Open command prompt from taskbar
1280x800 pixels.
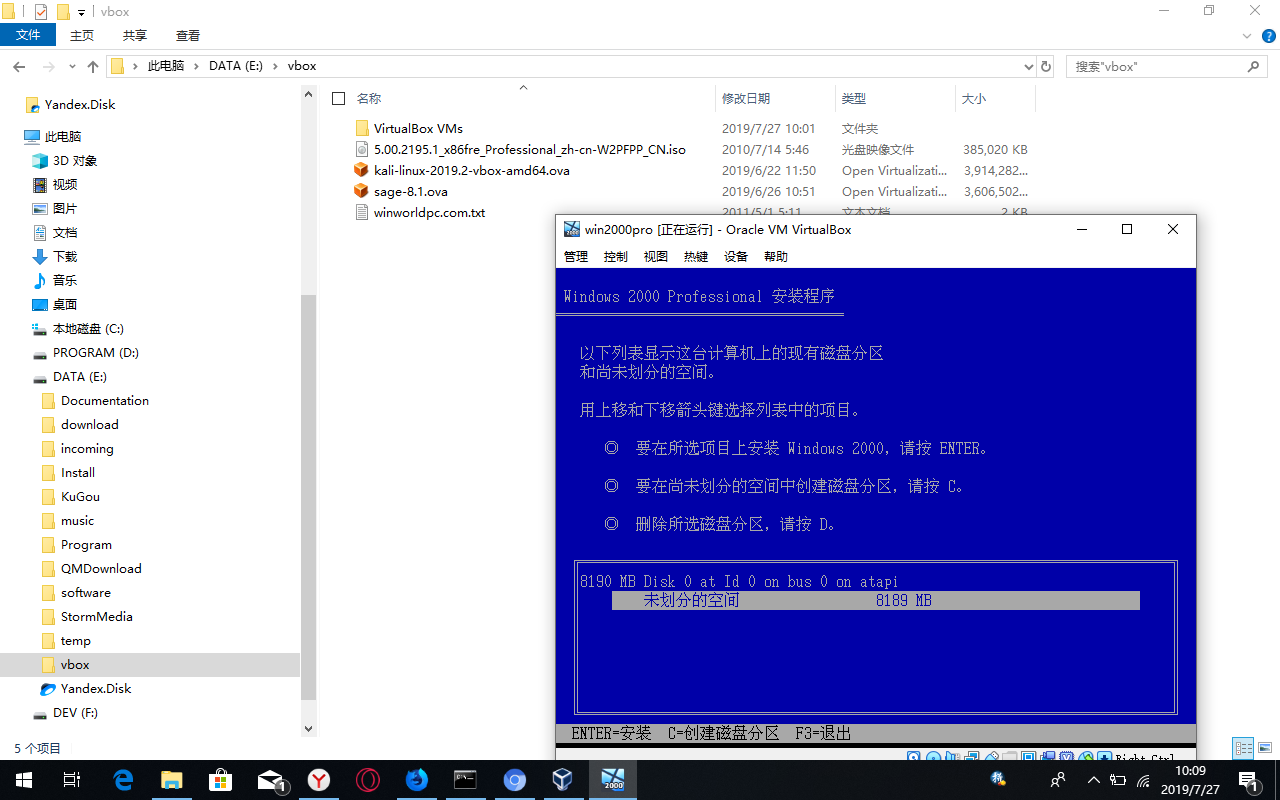pyautogui.click(x=465, y=779)
